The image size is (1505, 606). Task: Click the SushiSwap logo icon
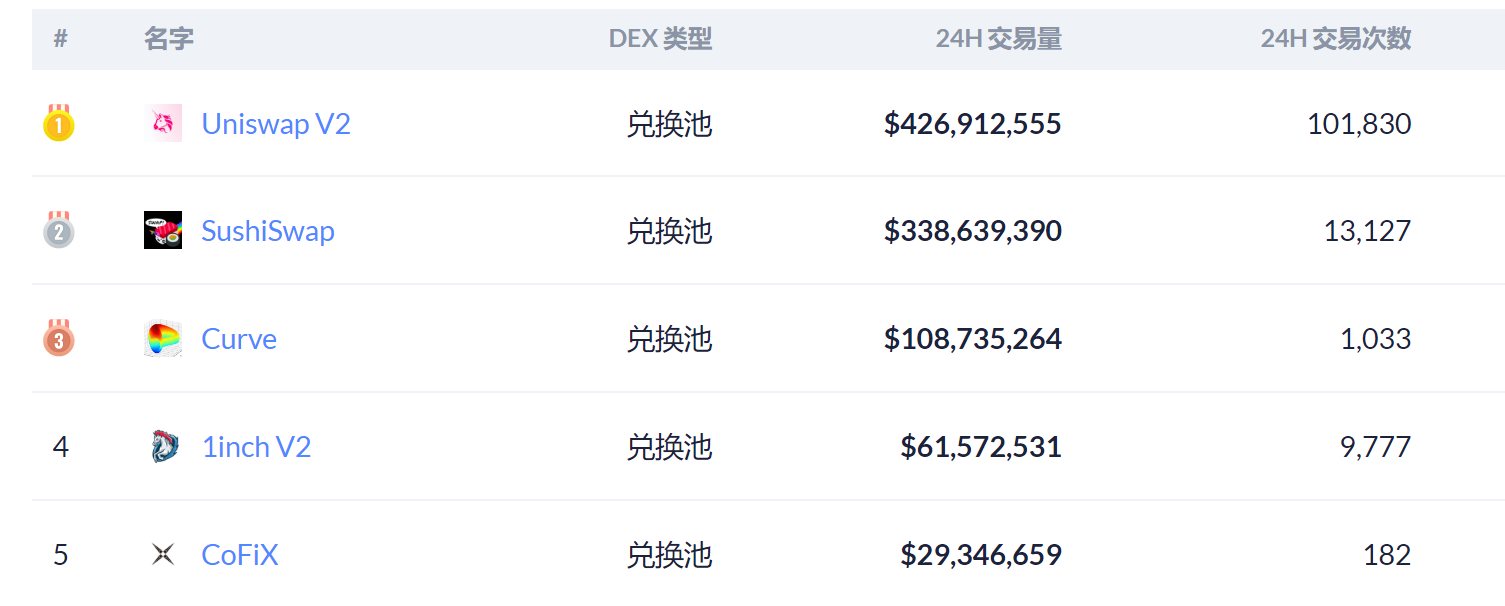pyautogui.click(x=163, y=230)
